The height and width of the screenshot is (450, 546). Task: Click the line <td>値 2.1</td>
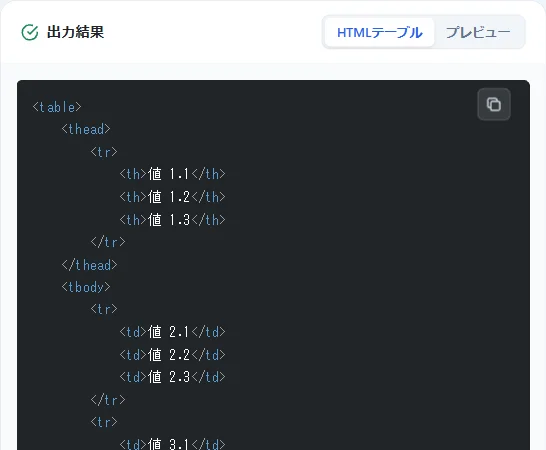pyautogui.click(x=172, y=332)
